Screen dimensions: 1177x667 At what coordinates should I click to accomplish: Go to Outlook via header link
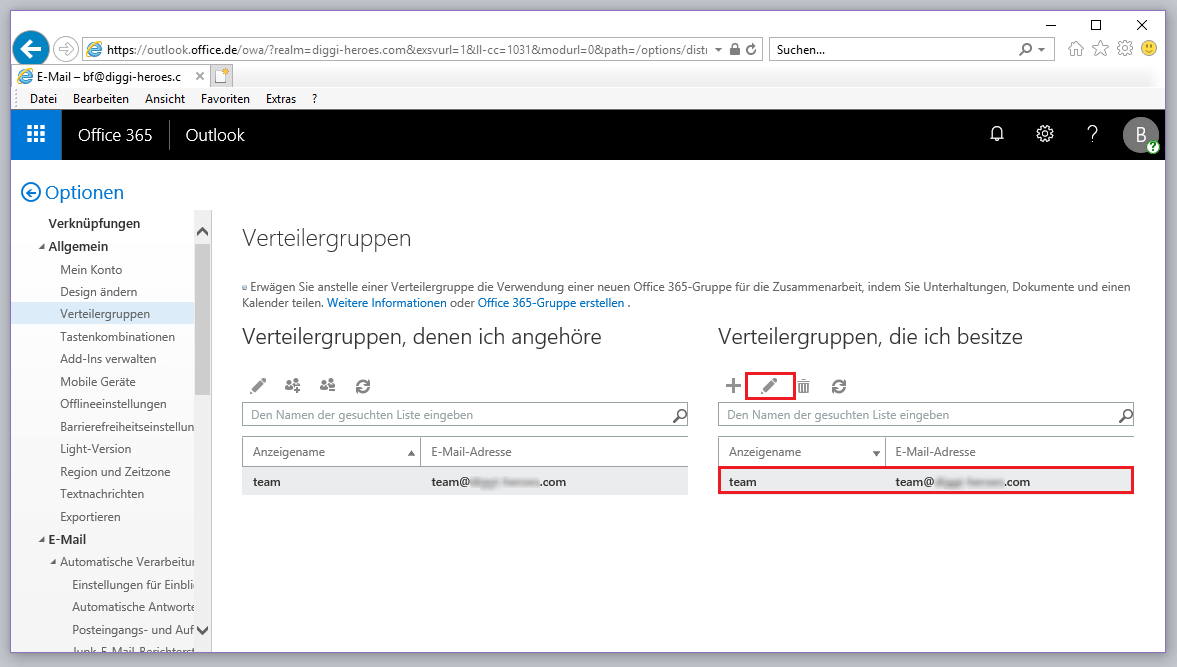[x=215, y=135]
